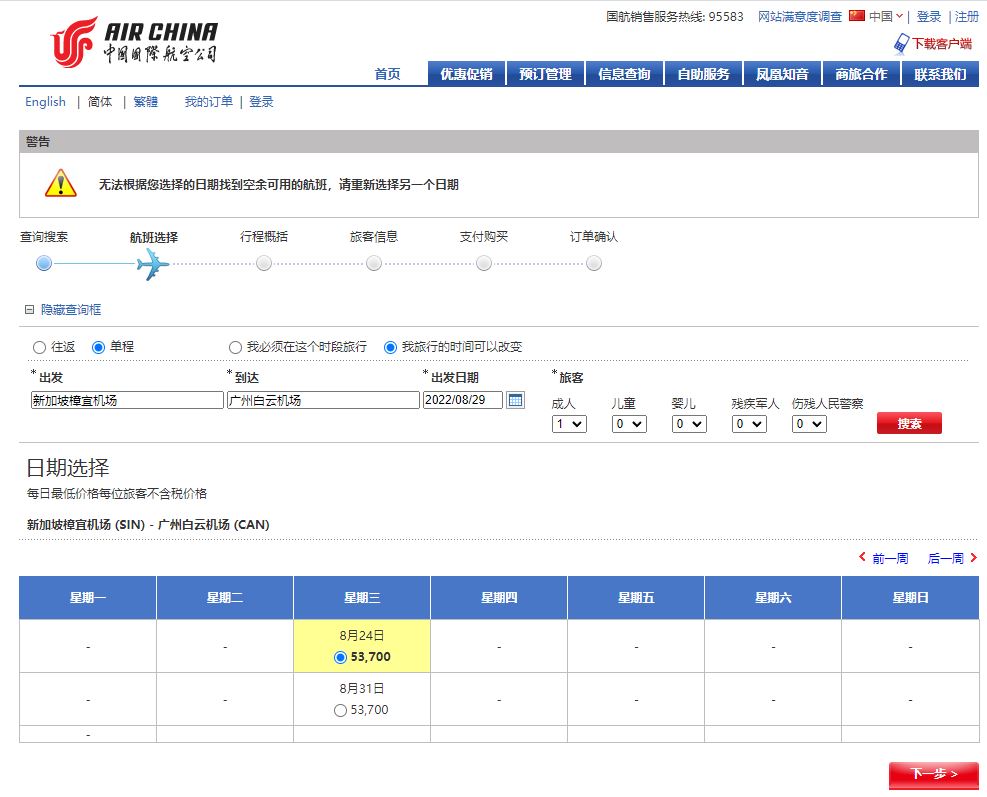Image resolution: width=987 pixels, height=797 pixels.
Task: Click the download mobile client phone icon
Action: click(900, 43)
